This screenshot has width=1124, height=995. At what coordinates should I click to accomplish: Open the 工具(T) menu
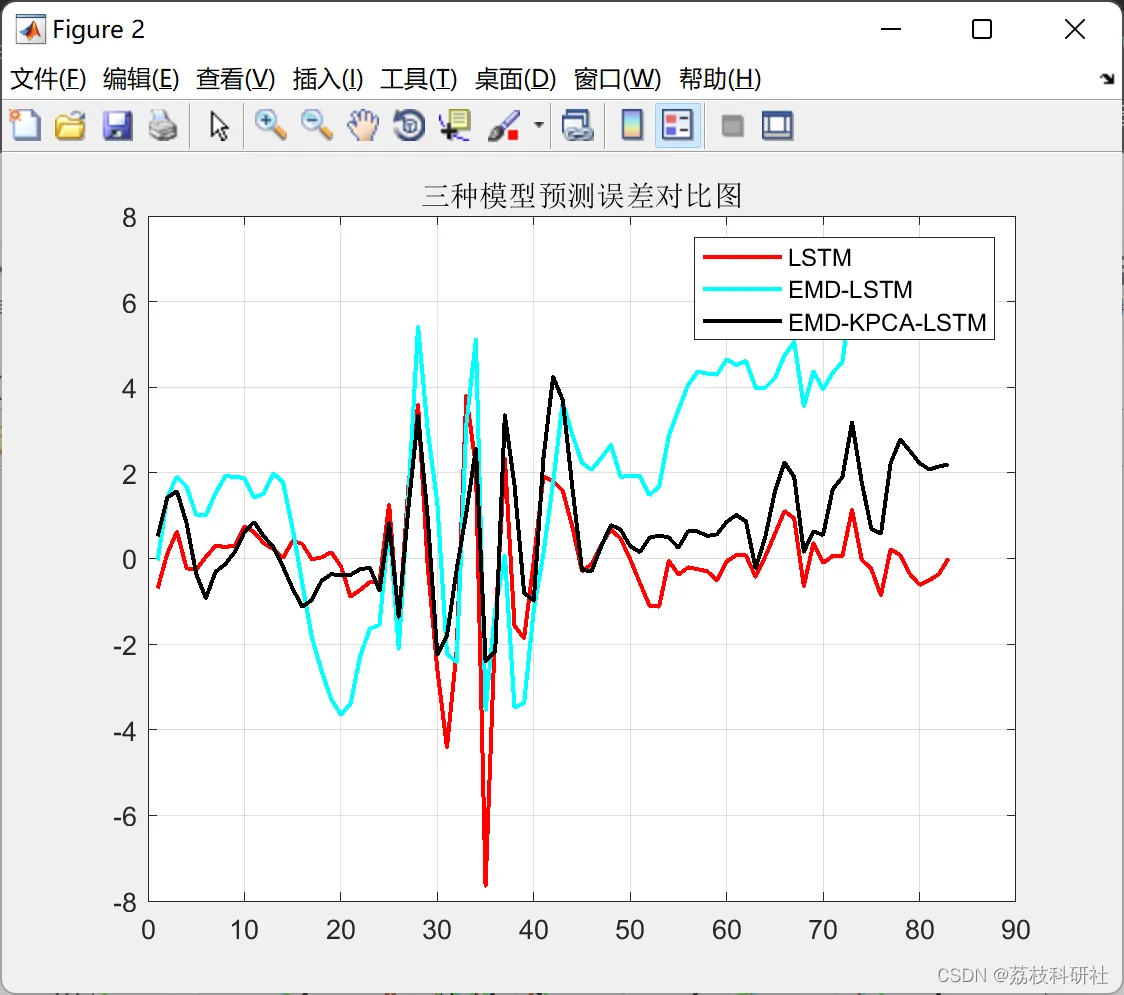[419, 79]
